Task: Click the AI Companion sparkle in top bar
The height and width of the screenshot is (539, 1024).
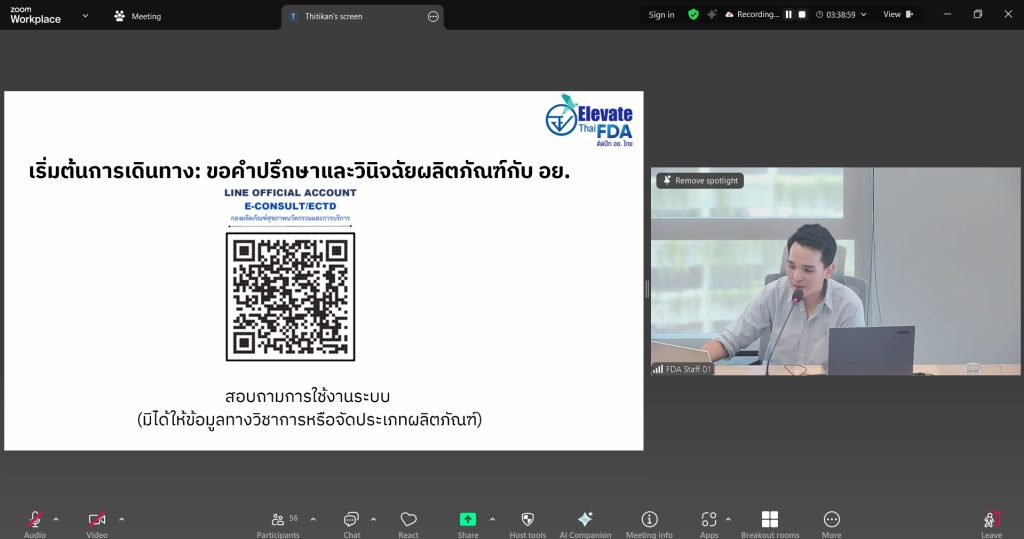Action: 711,14
